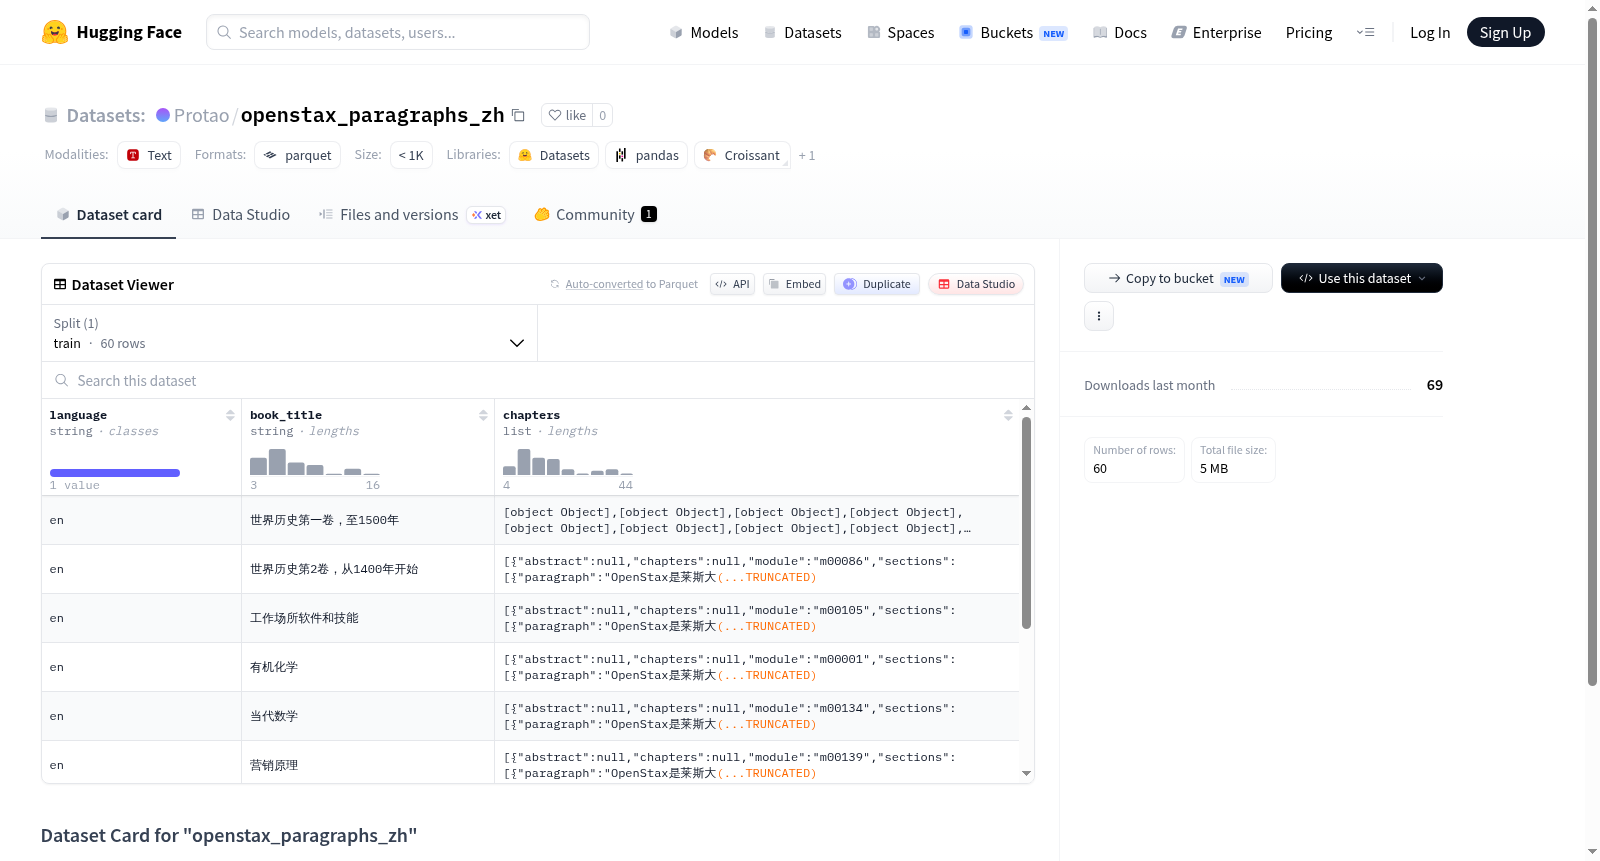
Task: Open the Models nav item
Action: point(704,32)
